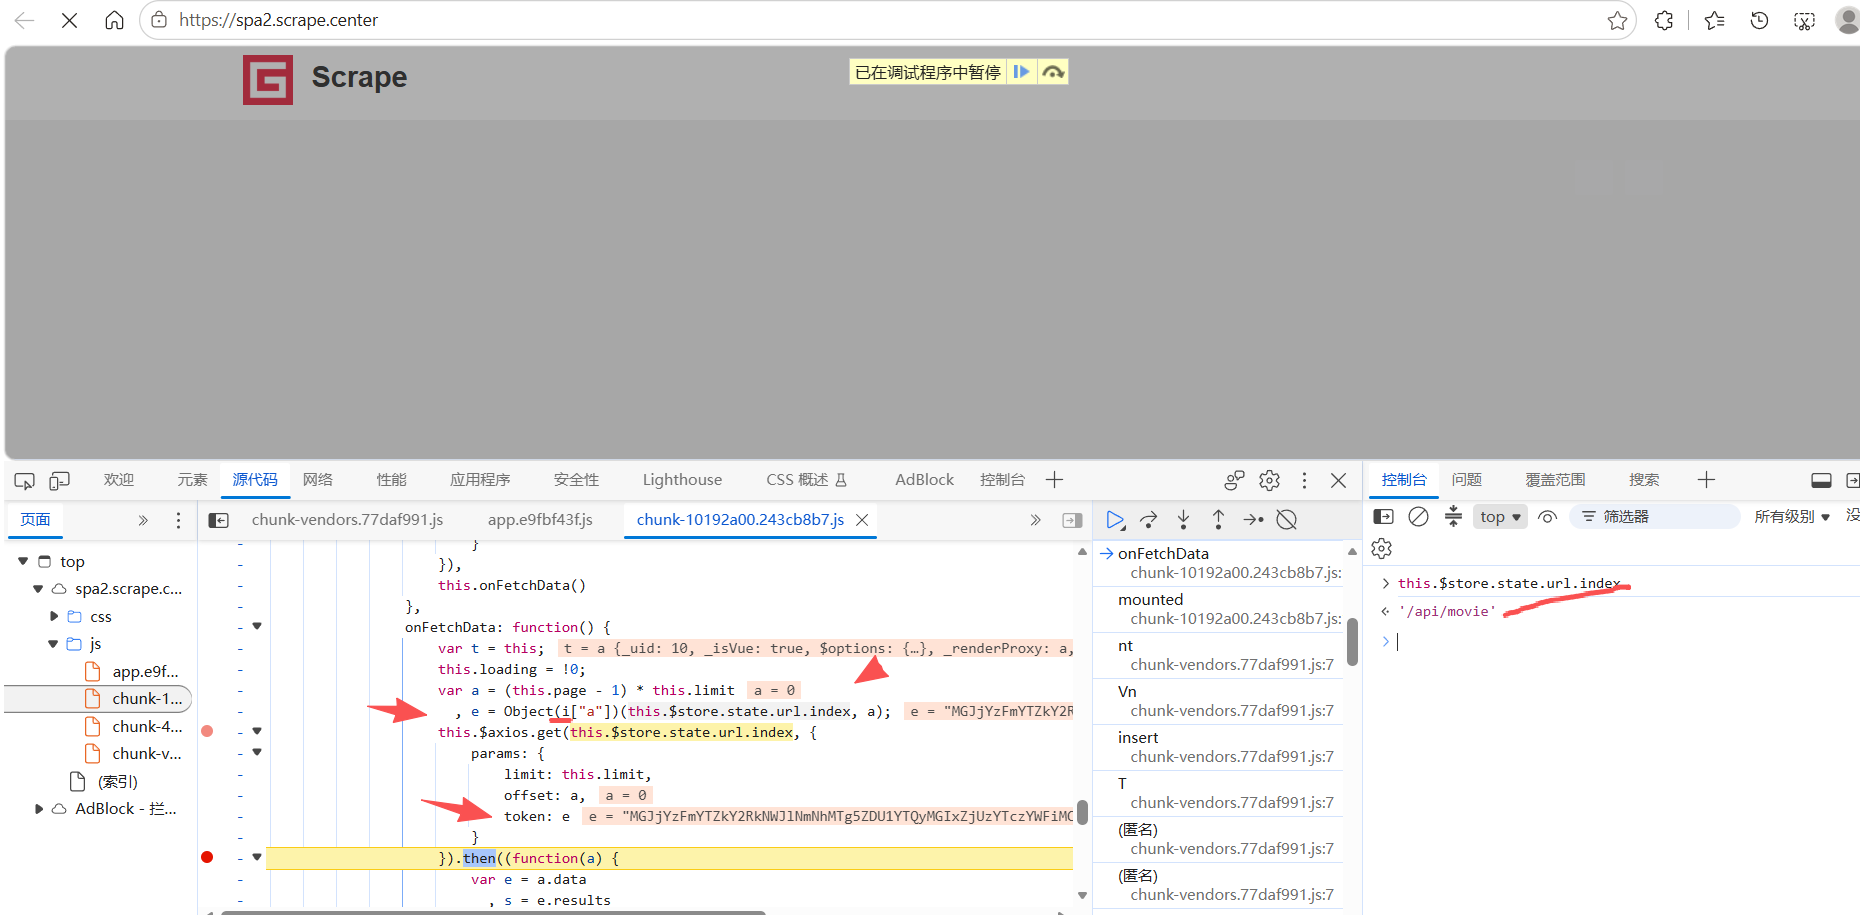Collapse the onFetchData function fold arrow

[x=257, y=627]
